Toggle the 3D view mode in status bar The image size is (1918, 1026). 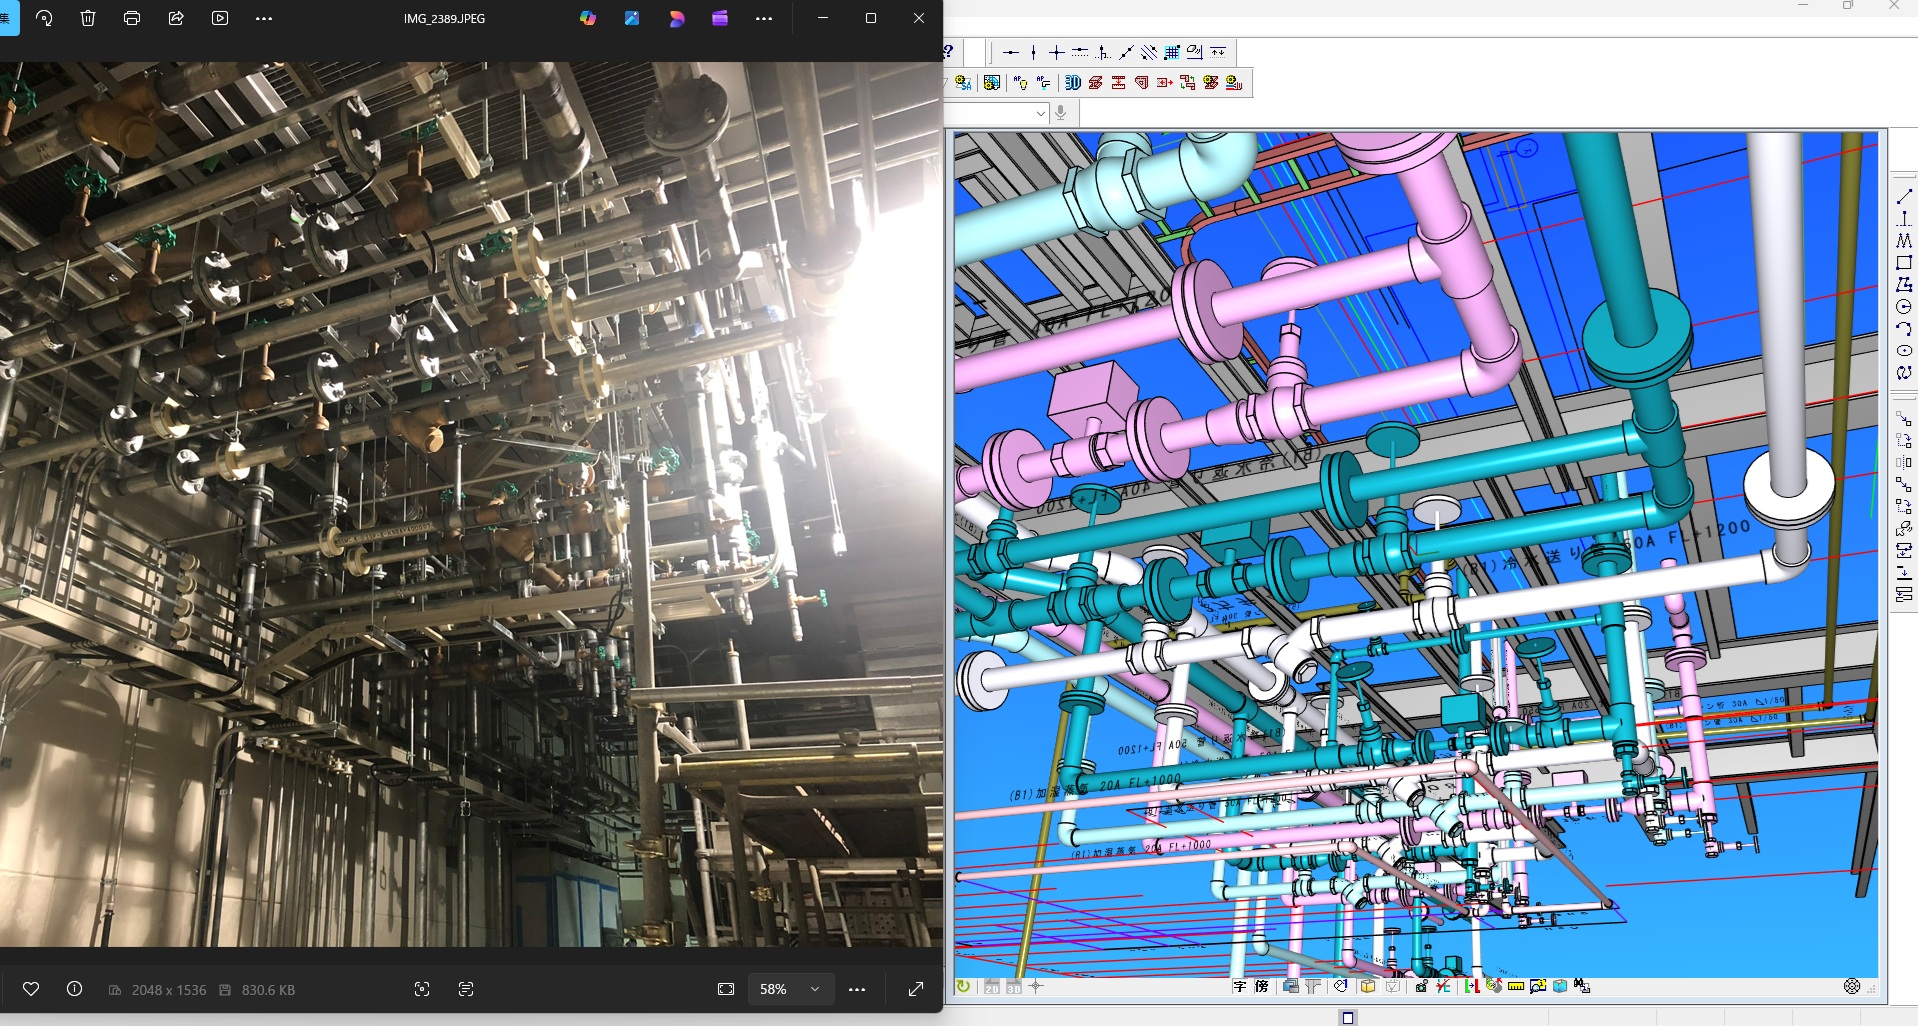coord(1013,987)
